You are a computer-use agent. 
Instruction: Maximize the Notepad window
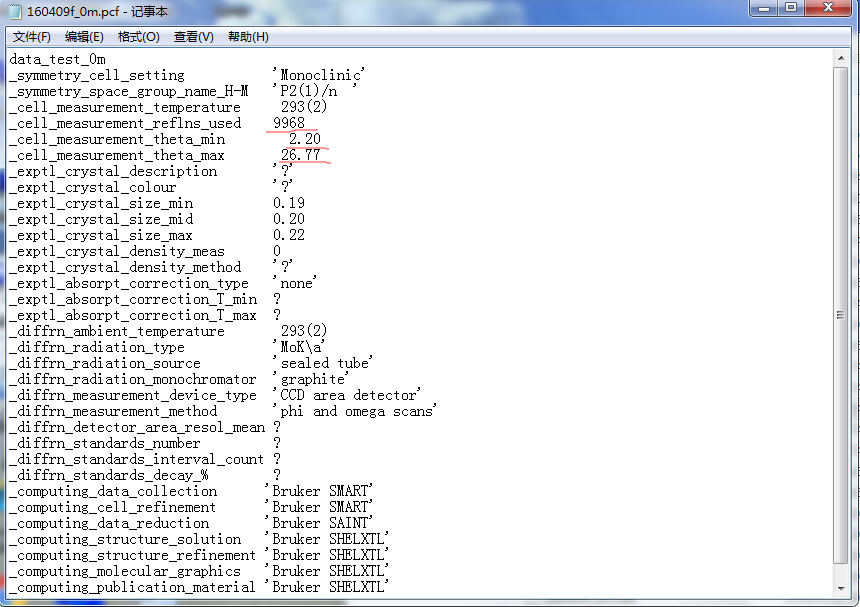(791, 8)
